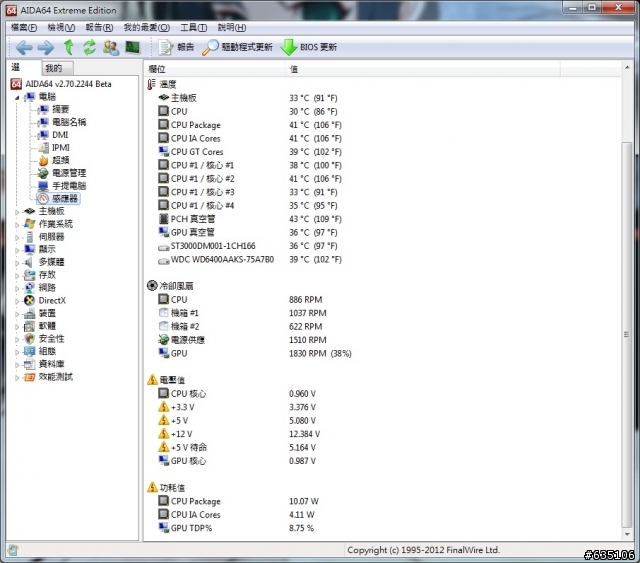The width and height of the screenshot is (640, 563).
Task: Click the laptop icon beside 手提電腦
Action: pyautogui.click(x=43, y=186)
